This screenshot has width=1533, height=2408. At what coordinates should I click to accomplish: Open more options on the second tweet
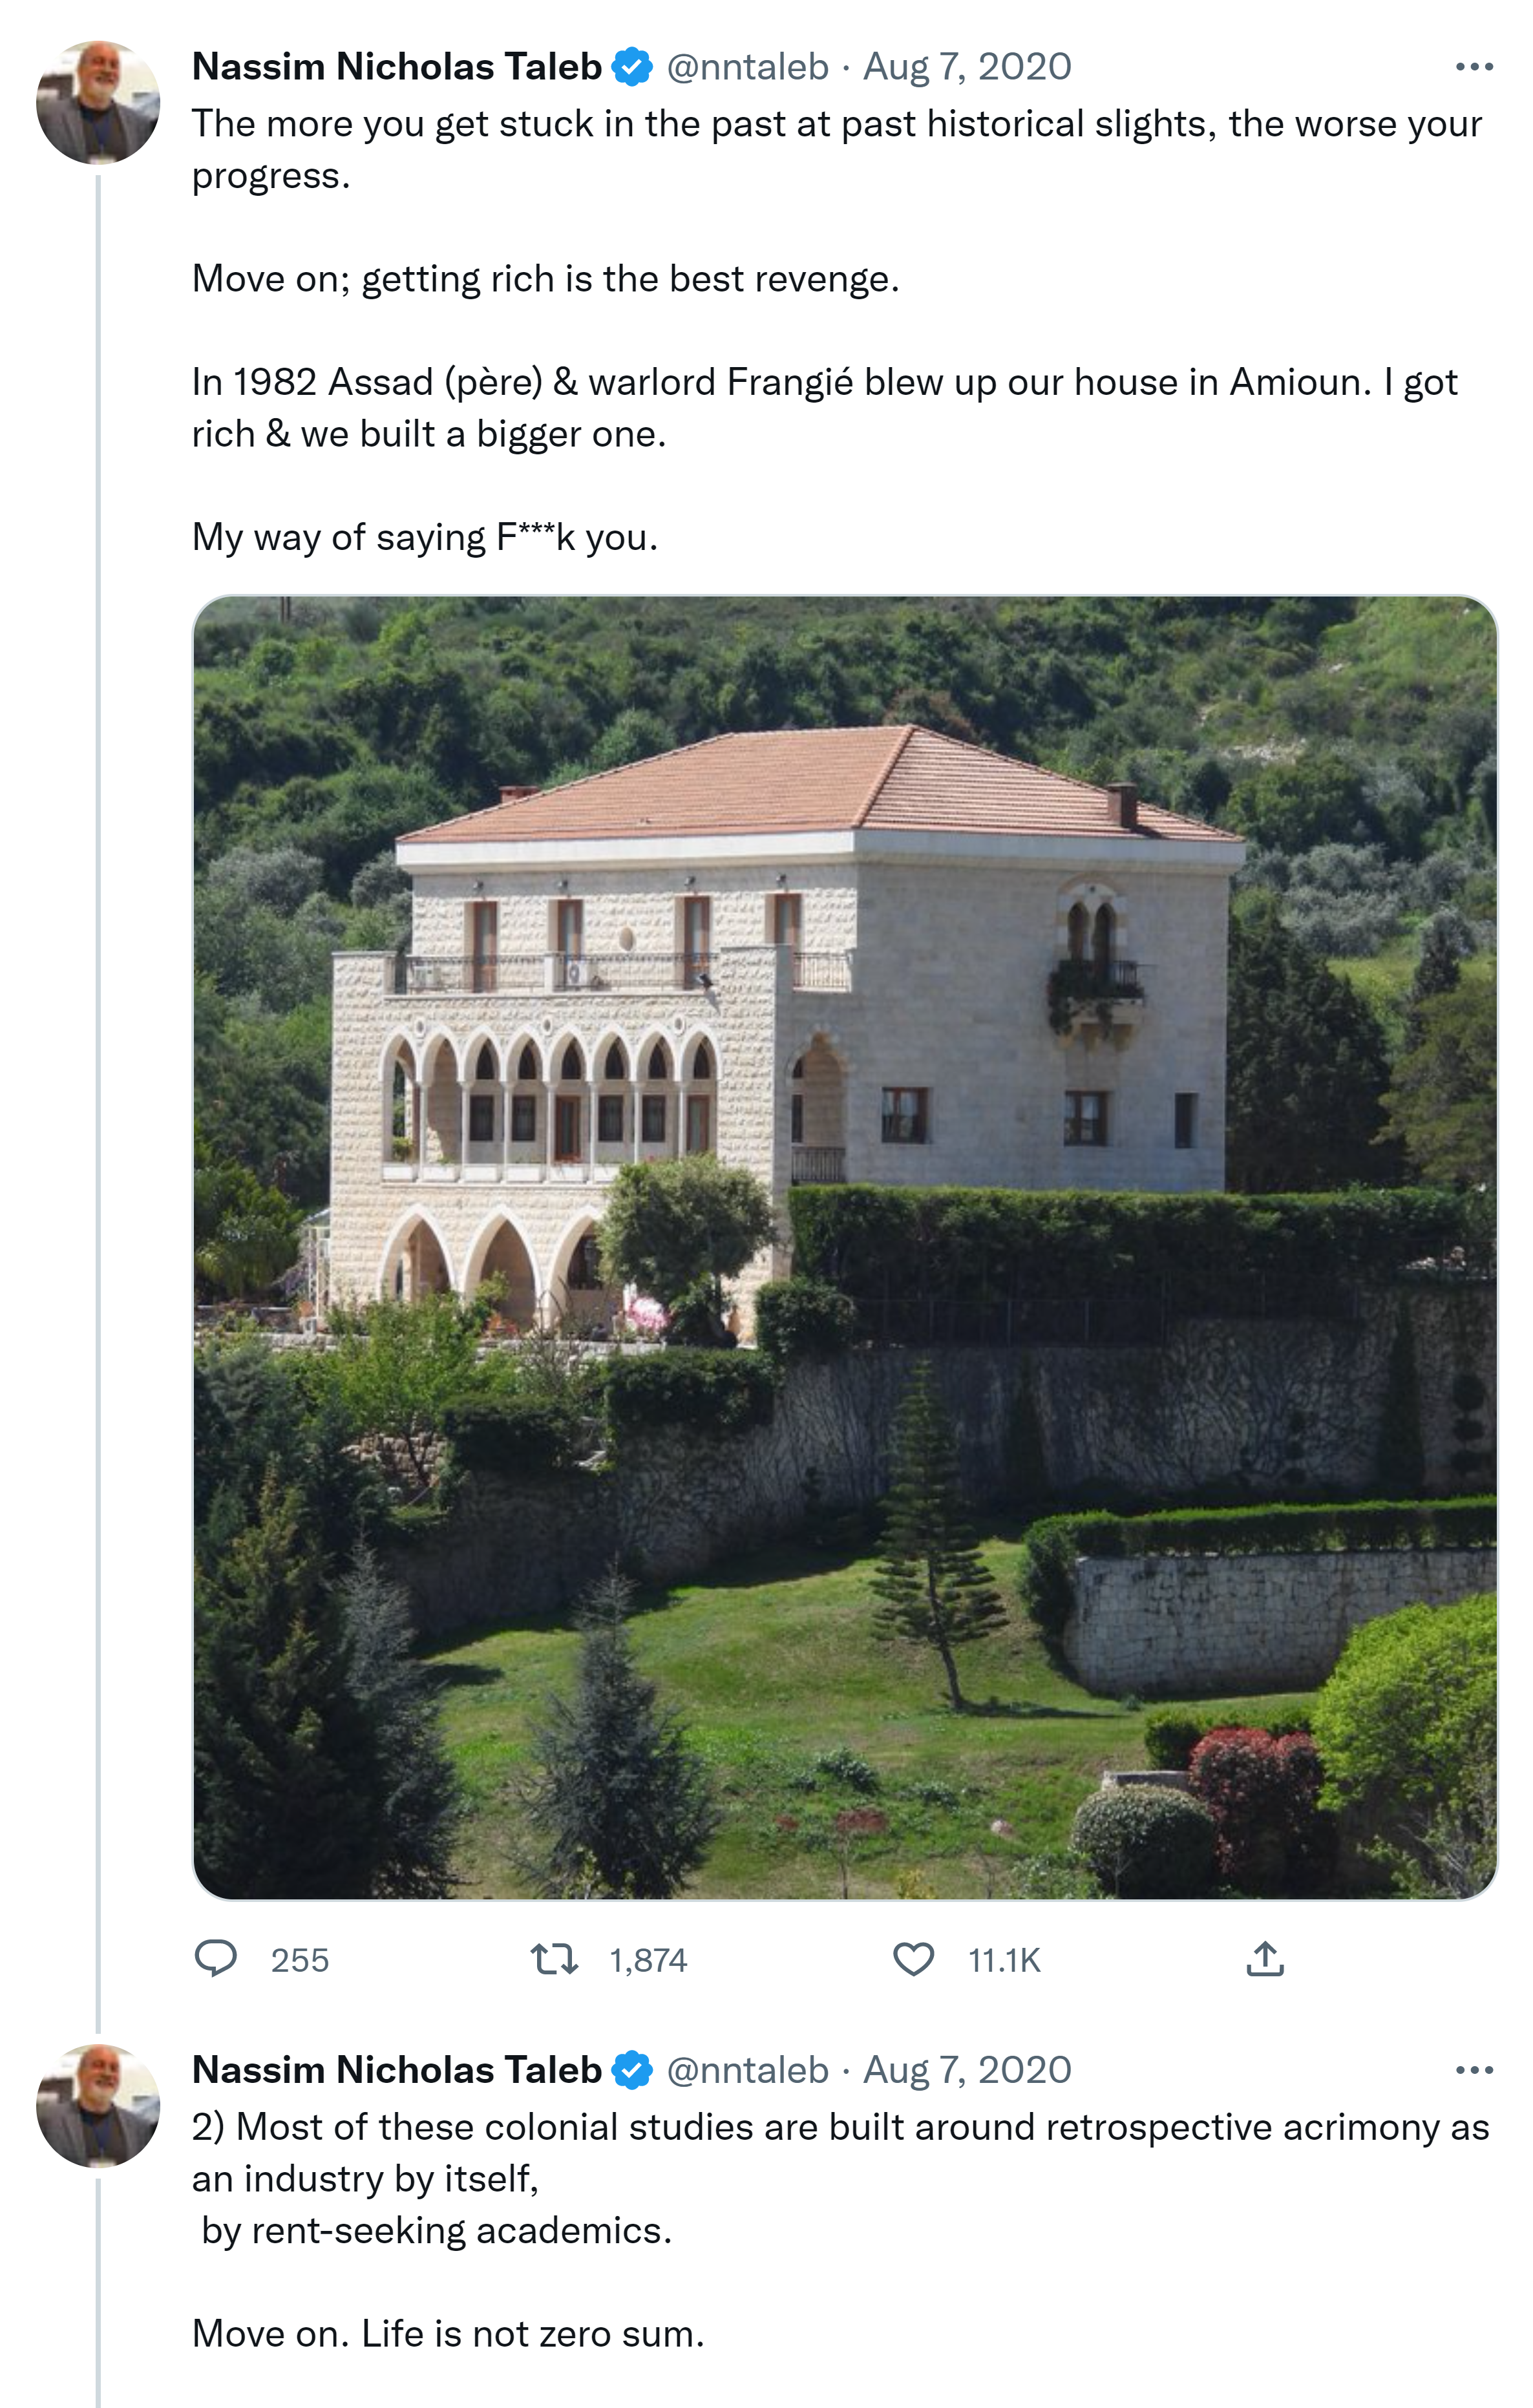click(x=1474, y=2070)
